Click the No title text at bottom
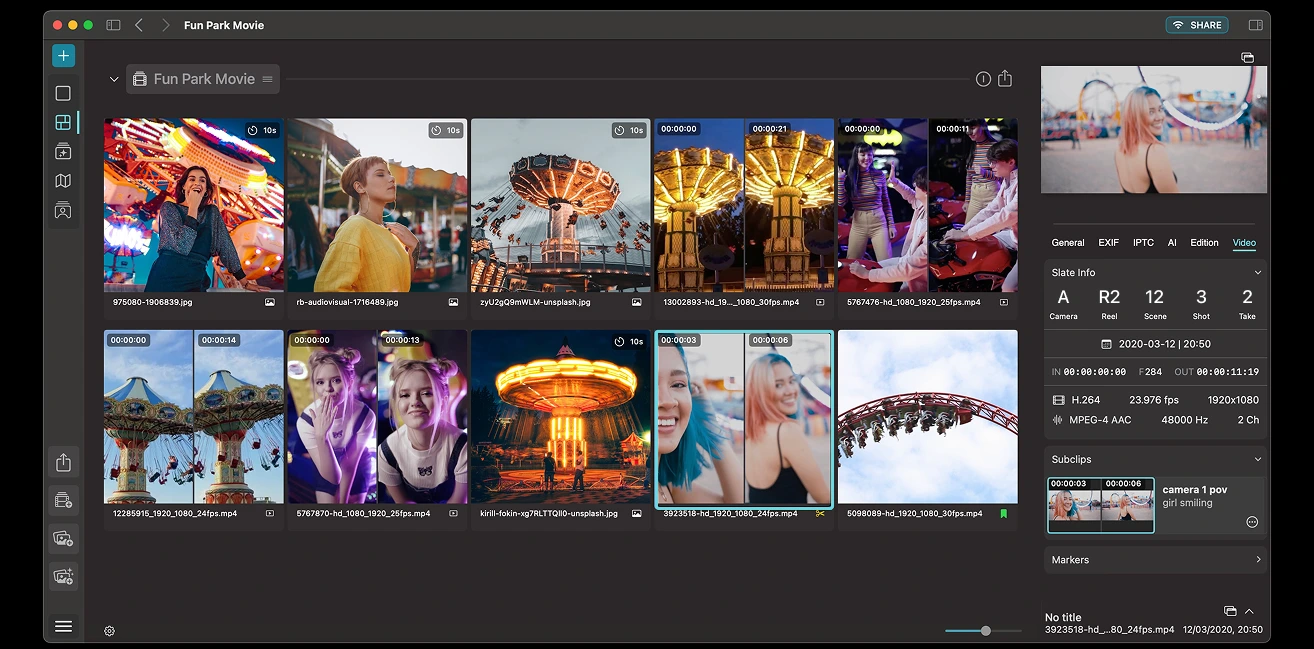The image size is (1314, 649). (1063, 618)
